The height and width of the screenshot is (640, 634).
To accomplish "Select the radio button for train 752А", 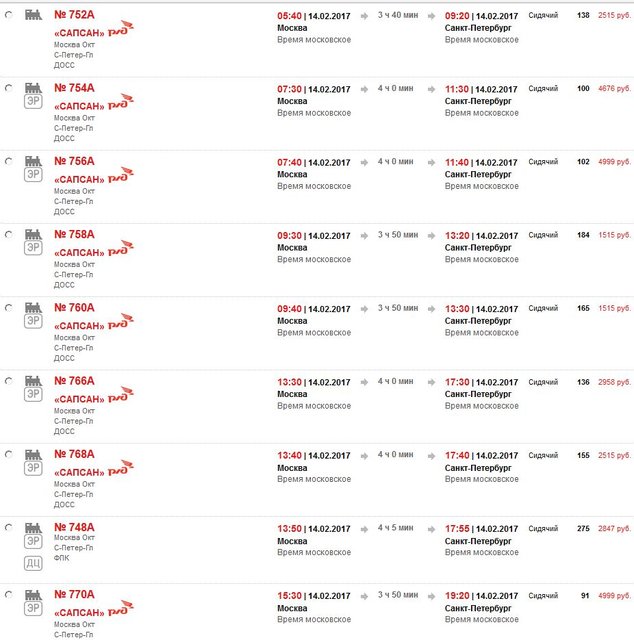I will point(9,17).
